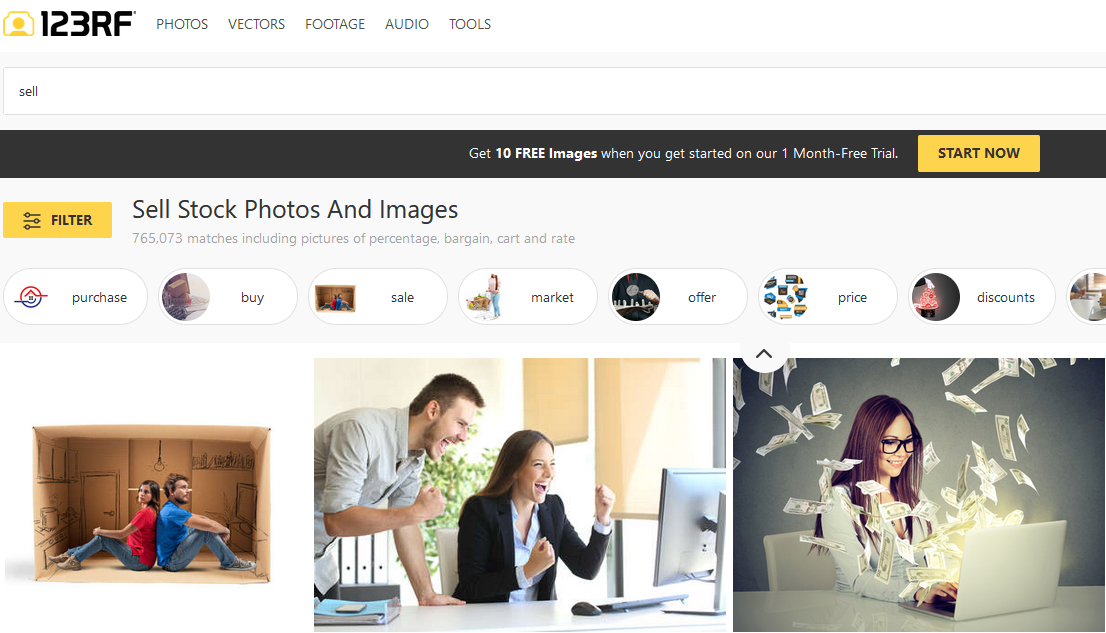The image size is (1106, 633).
Task: Collapse banner using the up chevron
Action: [764, 354]
